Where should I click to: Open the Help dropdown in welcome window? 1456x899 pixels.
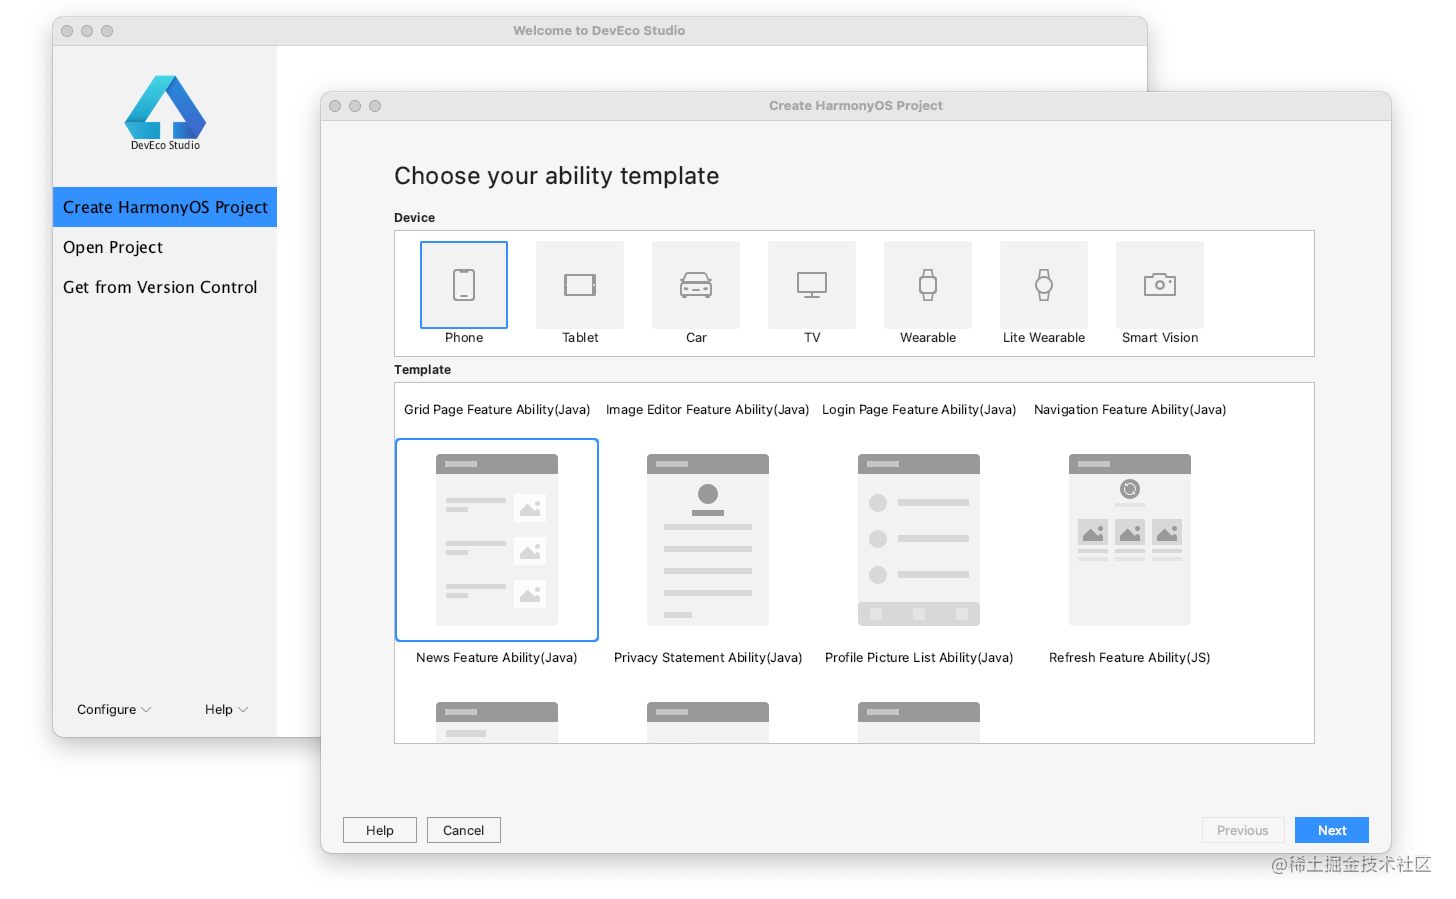[226, 710]
